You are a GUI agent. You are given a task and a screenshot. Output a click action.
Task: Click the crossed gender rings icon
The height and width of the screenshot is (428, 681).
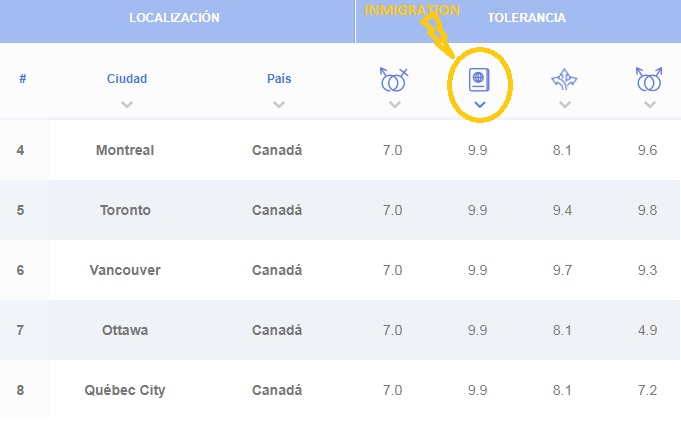(394, 80)
